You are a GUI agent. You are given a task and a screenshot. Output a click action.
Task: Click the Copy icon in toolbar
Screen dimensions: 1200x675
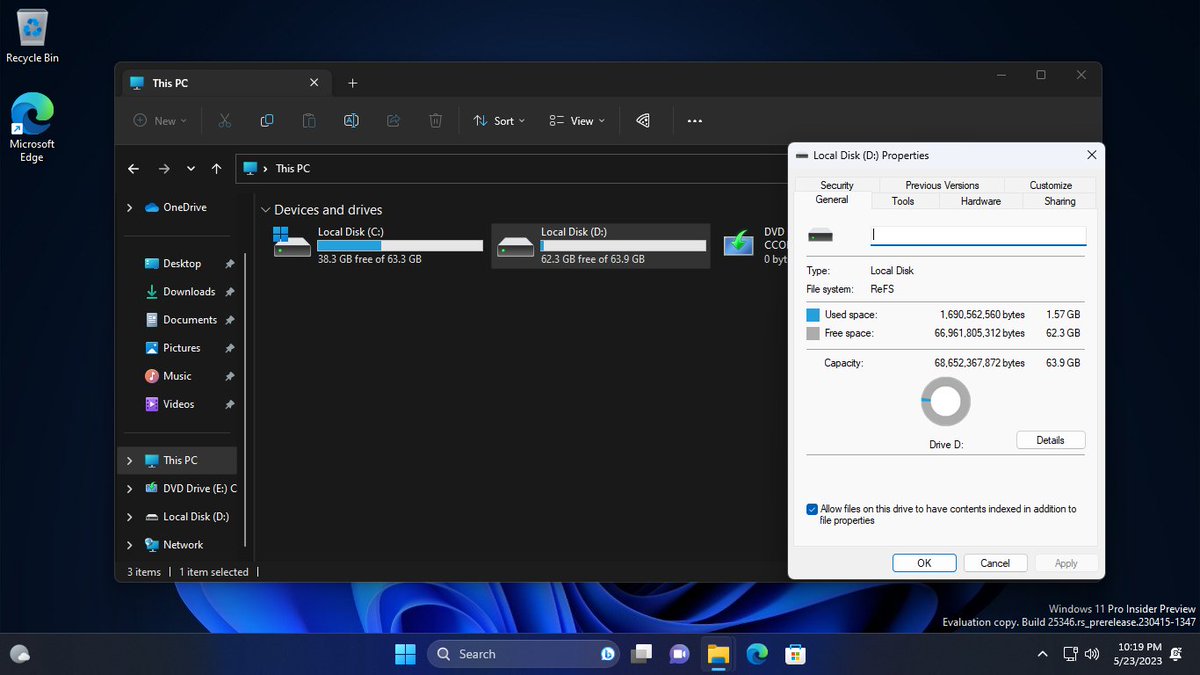click(267, 121)
